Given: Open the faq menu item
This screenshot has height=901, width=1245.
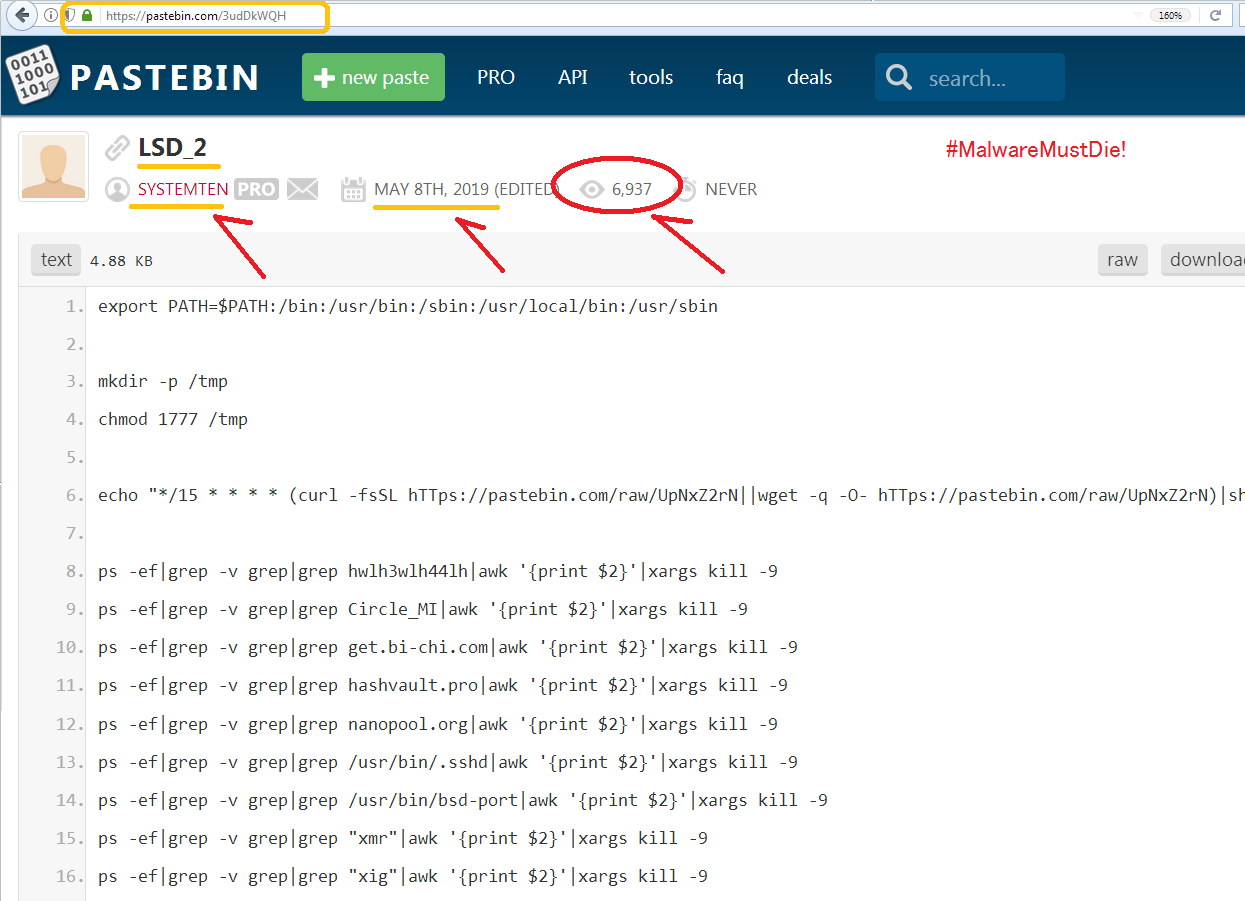Looking at the screenshot, I should [730, 77].
